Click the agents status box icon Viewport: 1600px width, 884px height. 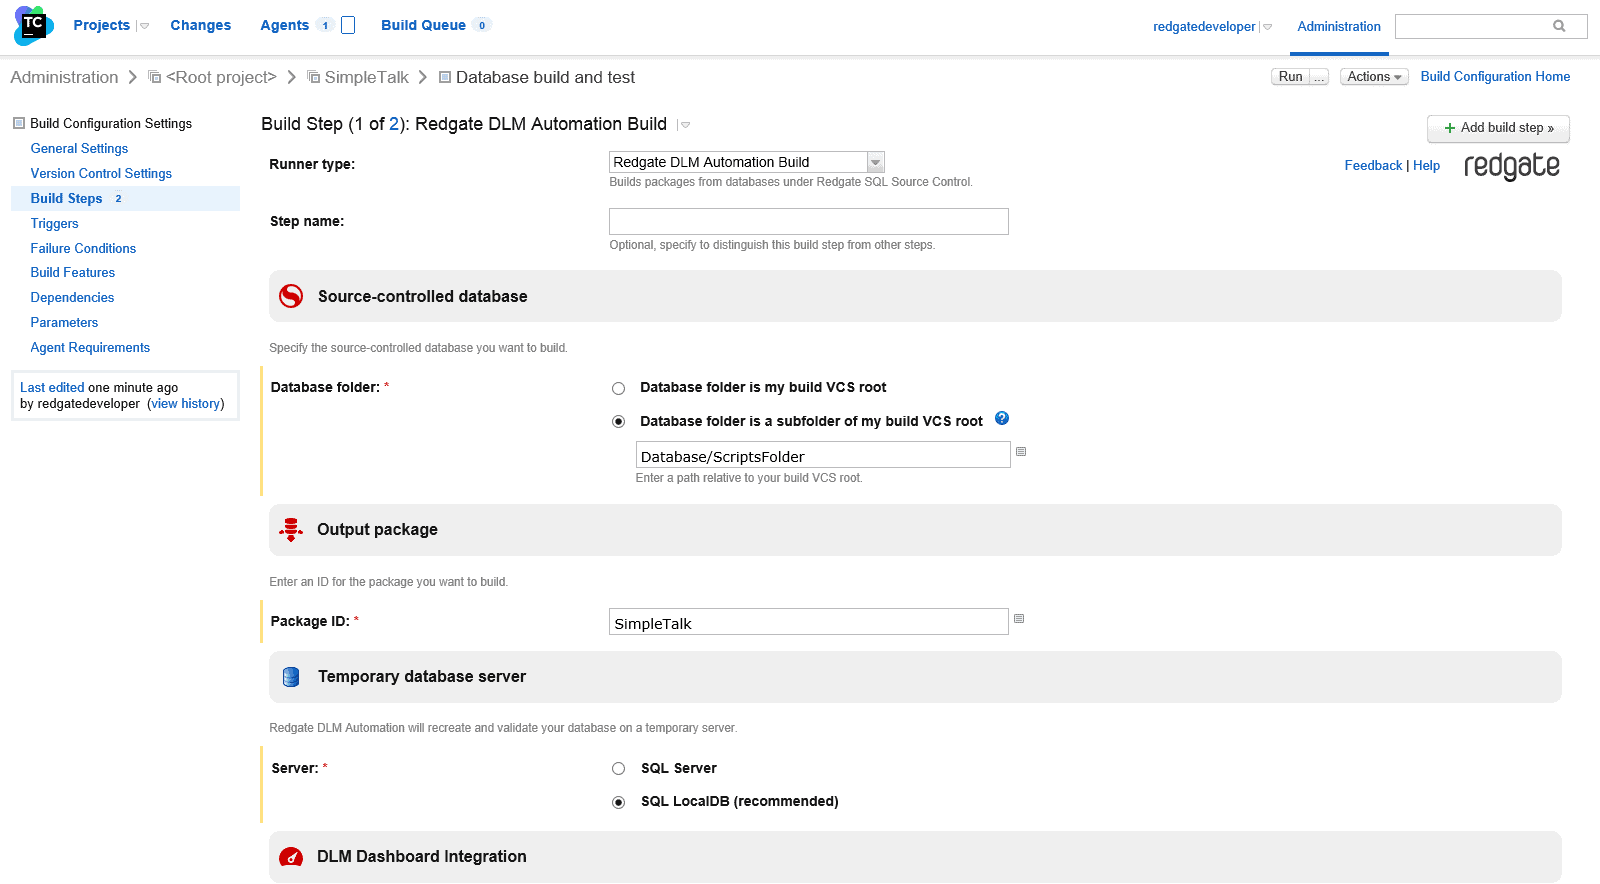pos(348,25)
